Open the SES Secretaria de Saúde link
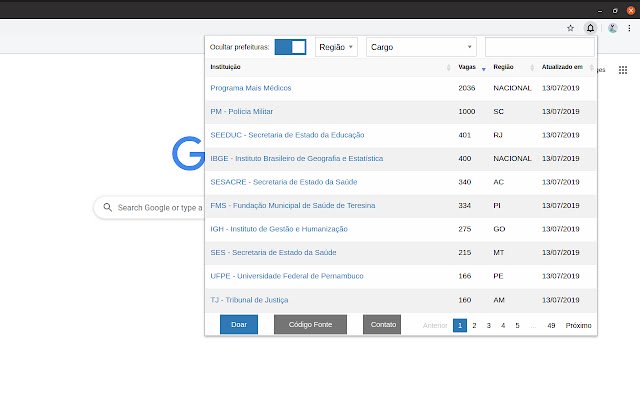The height and width of the screenshot is (400, 640). (273, 252)
